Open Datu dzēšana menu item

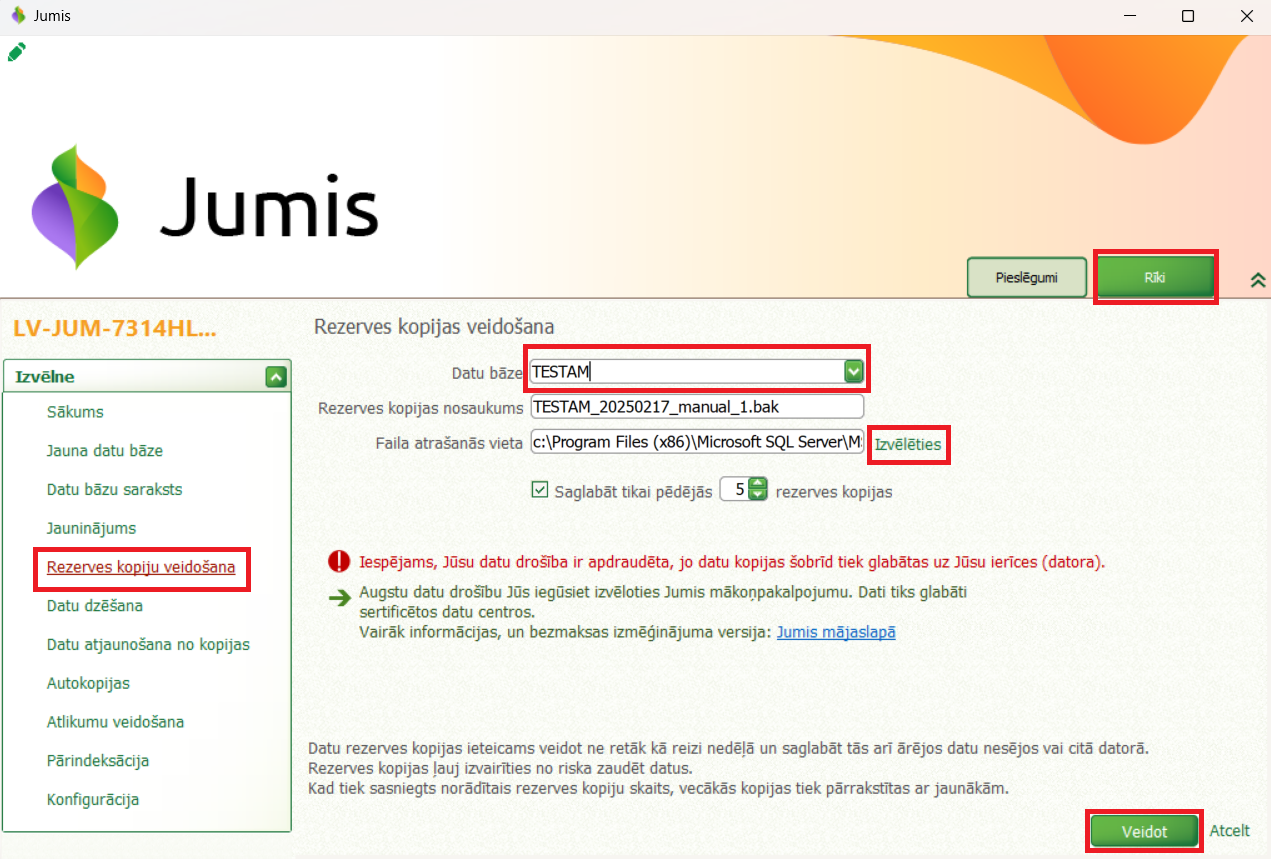point(95,606)
